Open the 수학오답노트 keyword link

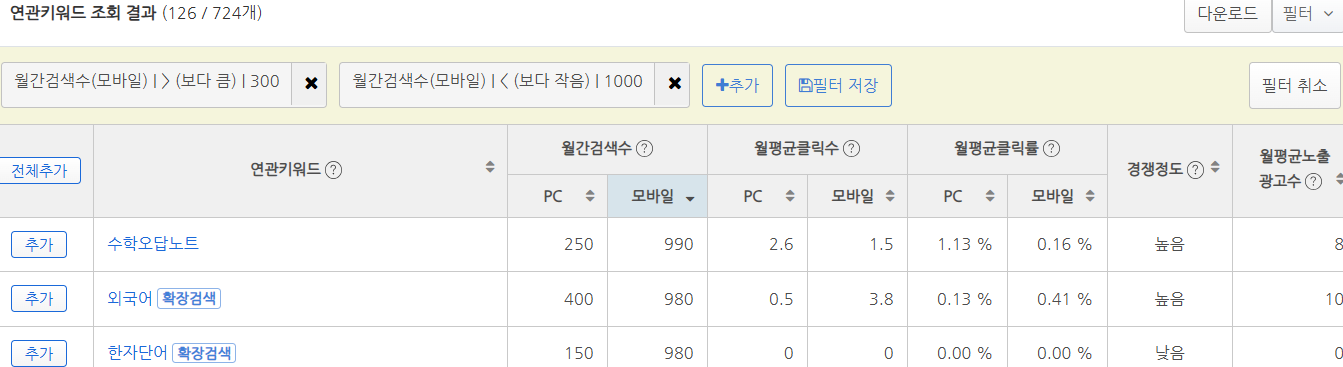pos(154,244)
